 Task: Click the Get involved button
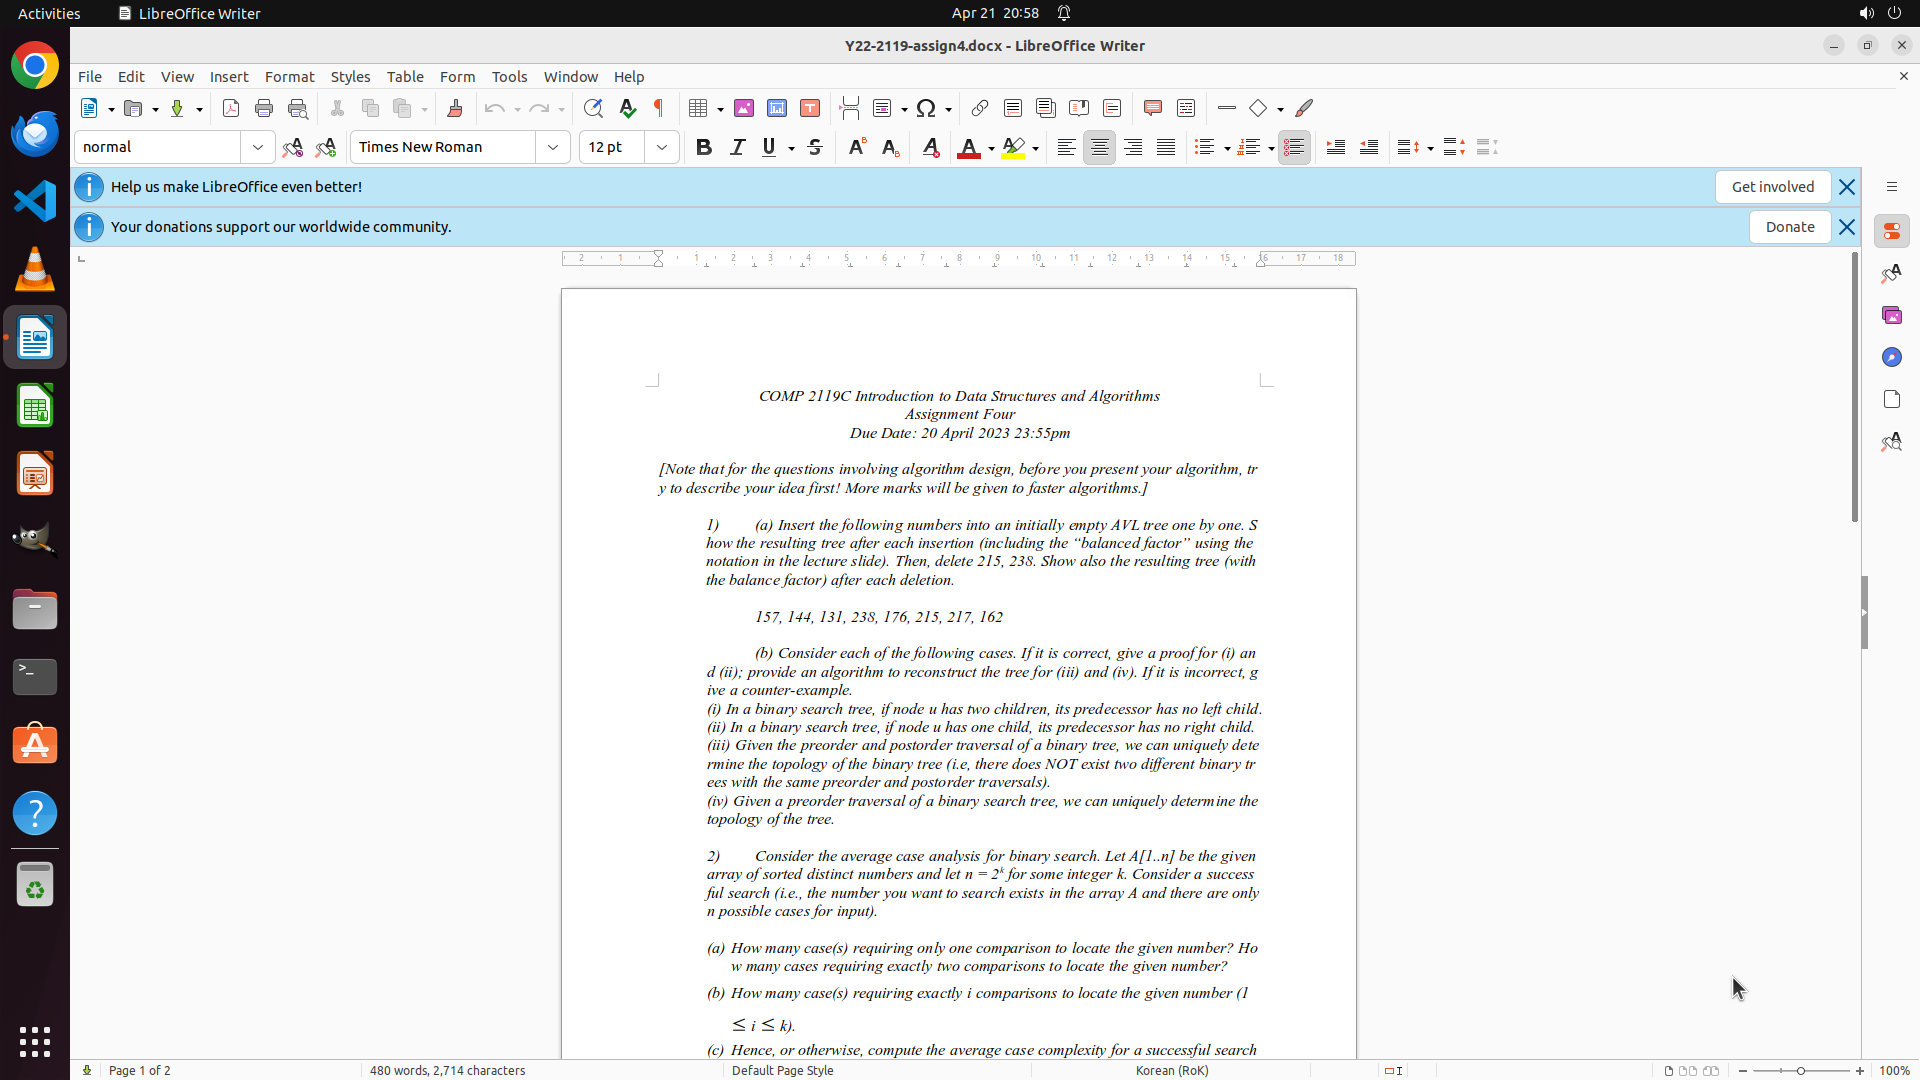[x=1772, y=187]
